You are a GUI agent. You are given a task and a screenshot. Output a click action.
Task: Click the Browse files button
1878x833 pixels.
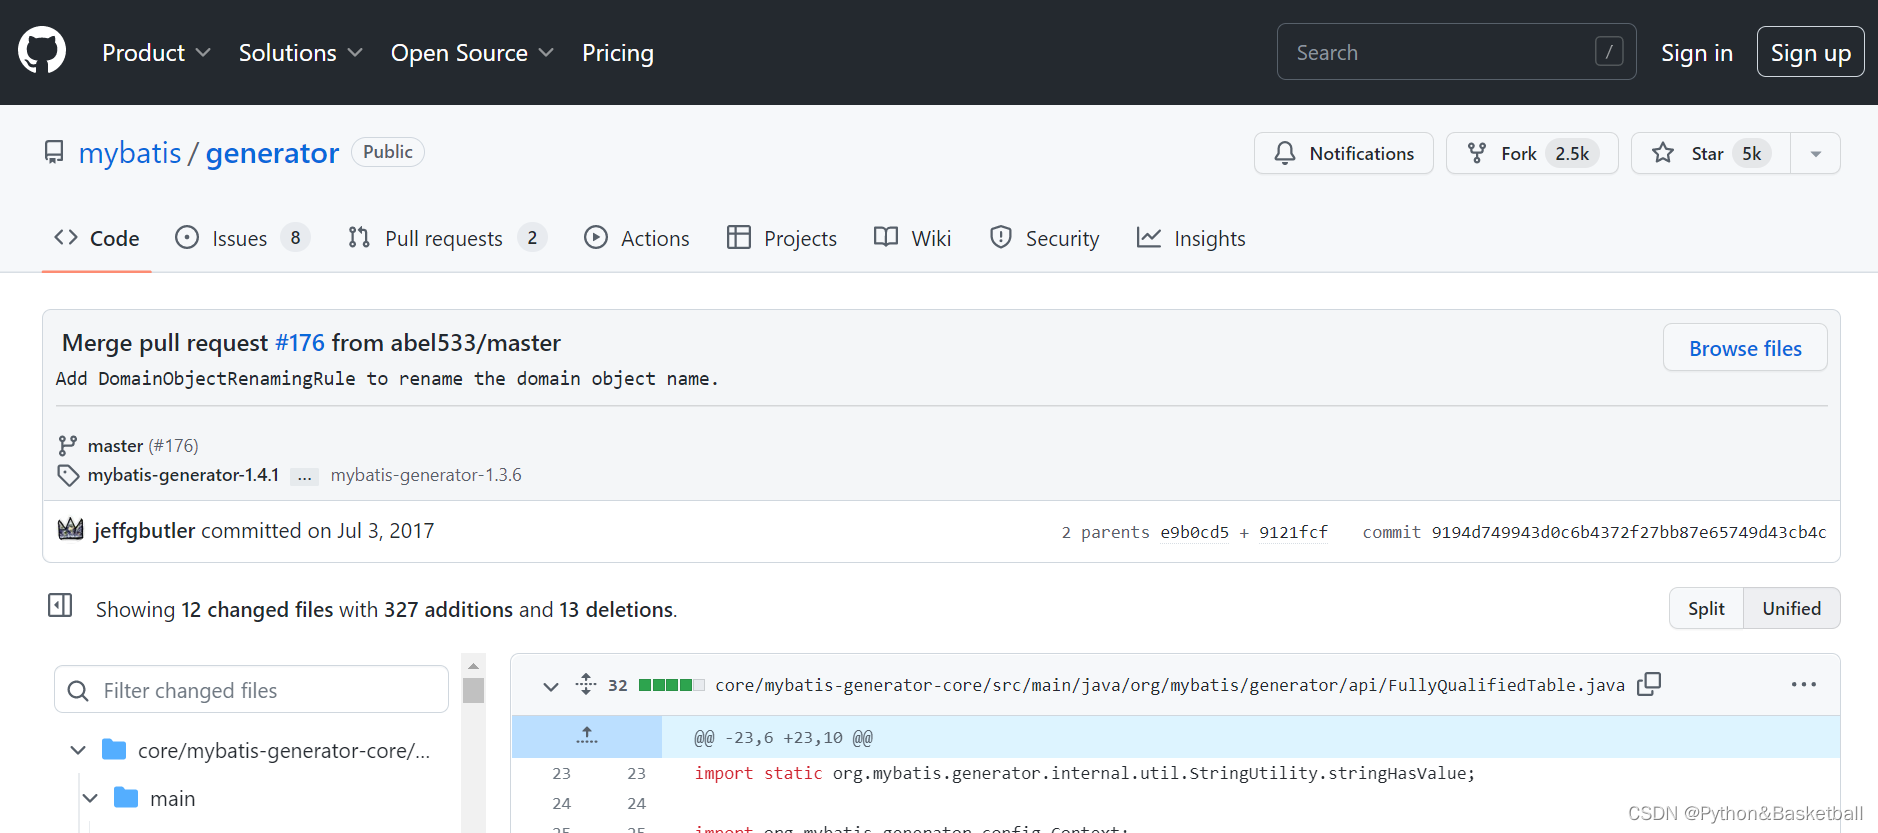pos(1745,348)
